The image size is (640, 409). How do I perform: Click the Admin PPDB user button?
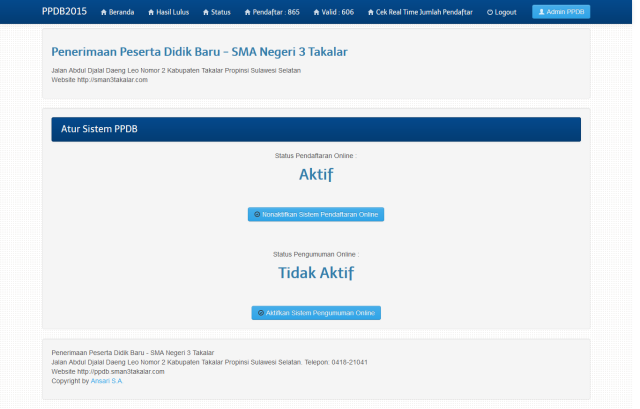tap(561, 12)
